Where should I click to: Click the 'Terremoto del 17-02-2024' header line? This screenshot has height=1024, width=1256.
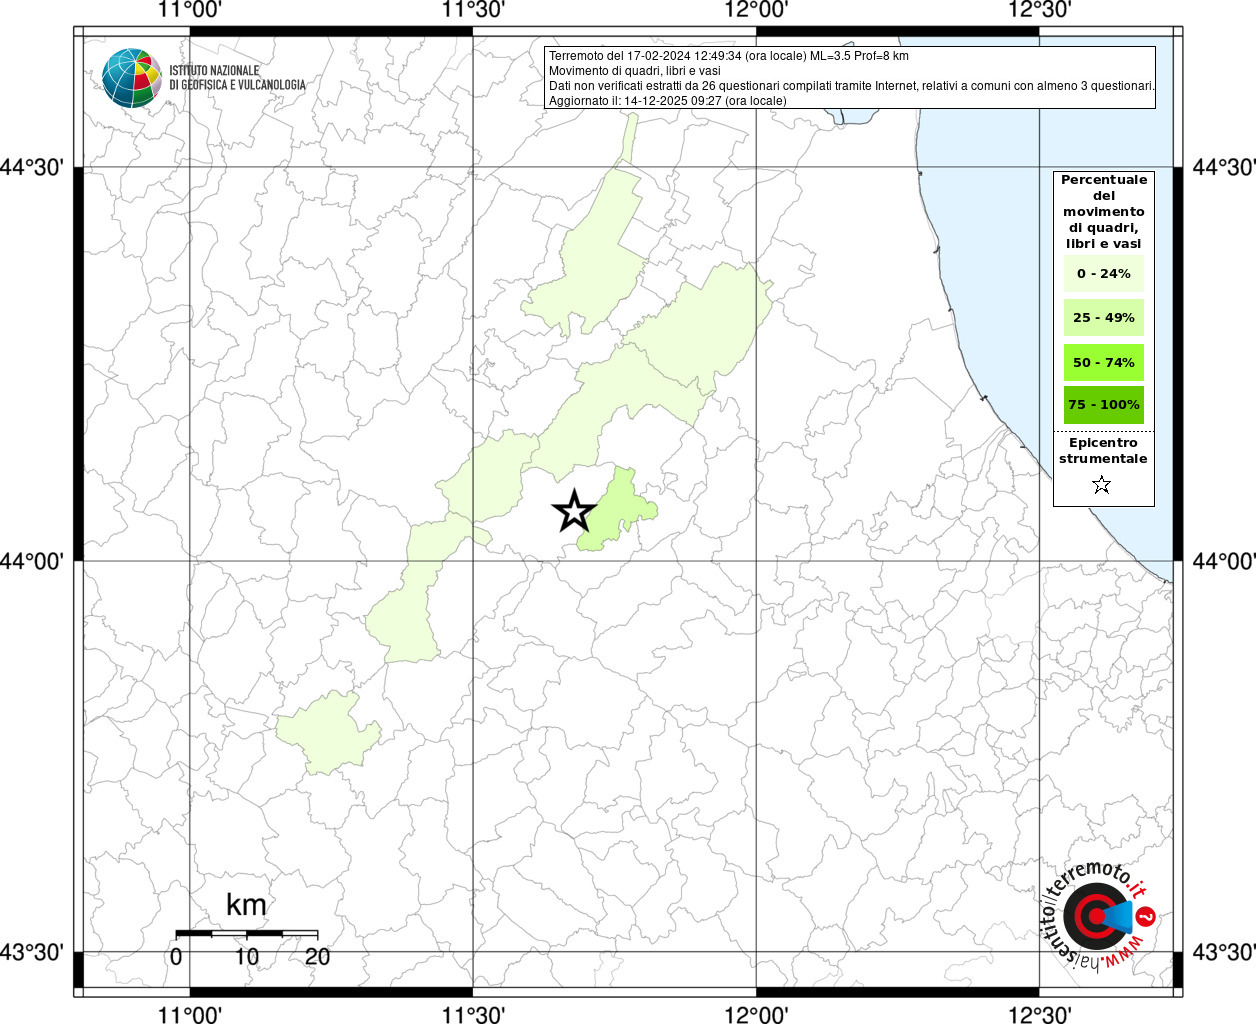point(729,56)
